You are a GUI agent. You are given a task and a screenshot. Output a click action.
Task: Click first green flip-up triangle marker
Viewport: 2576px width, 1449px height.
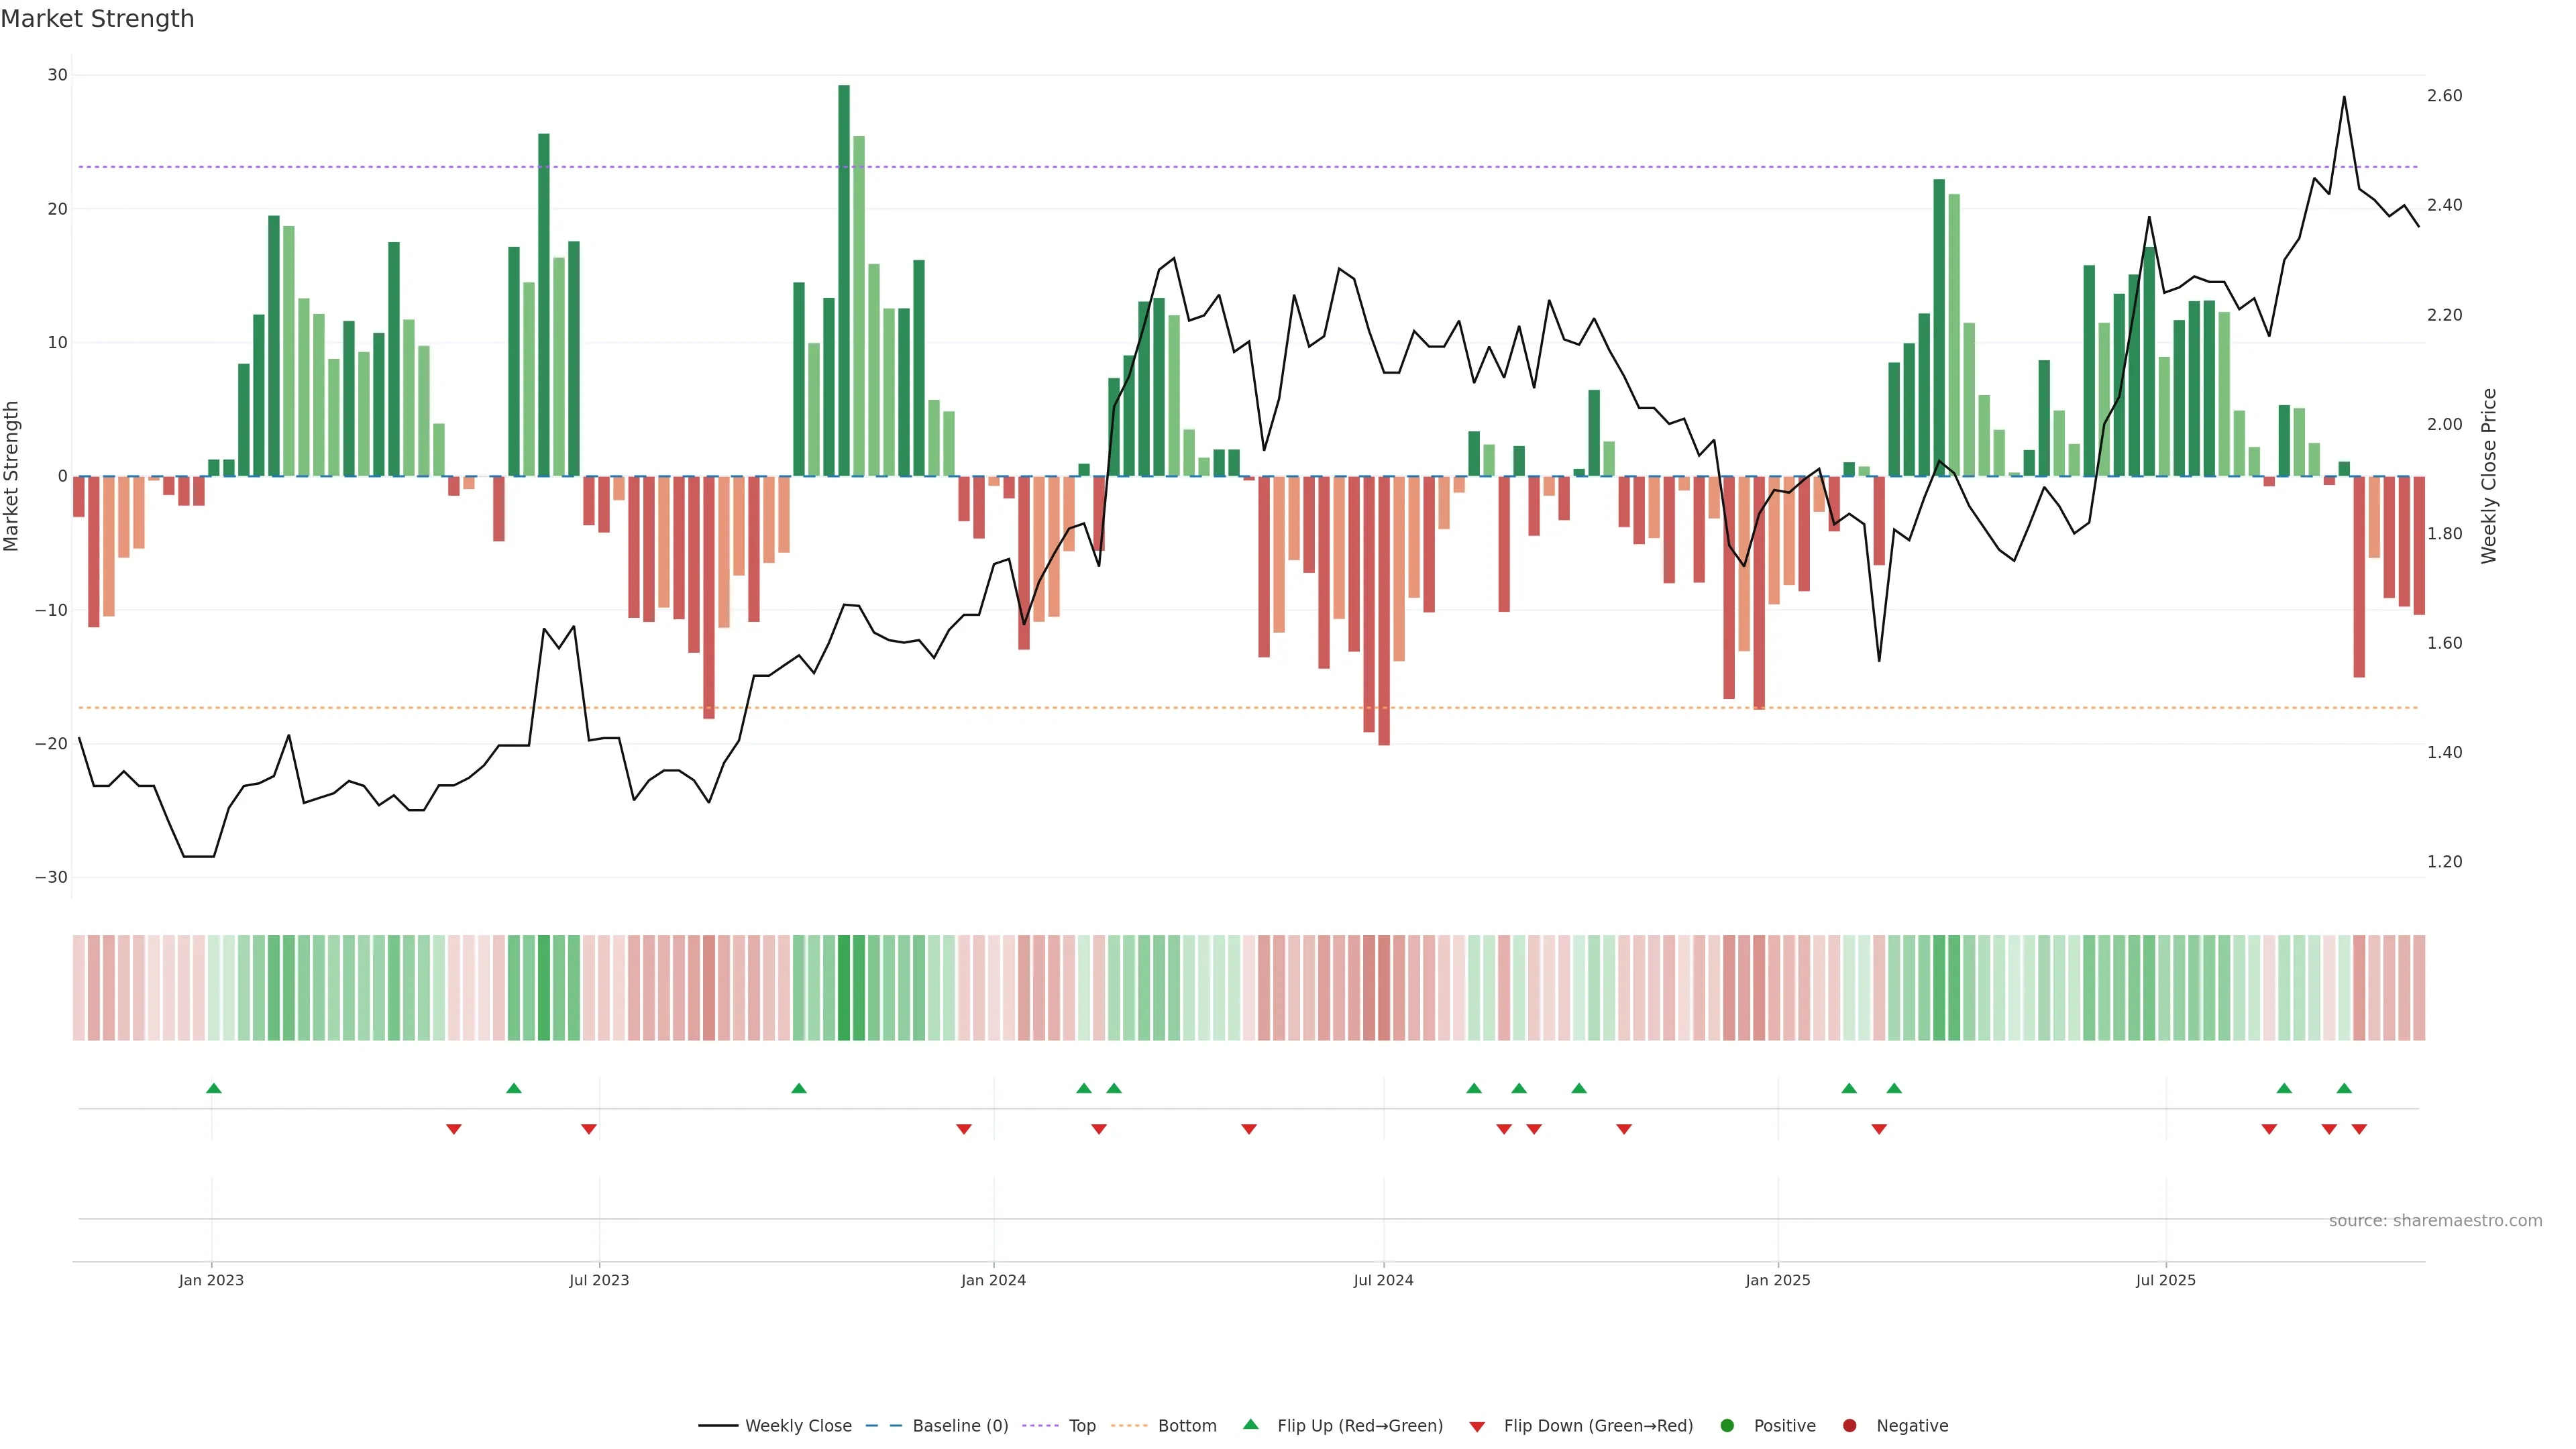pos(213,1088)
